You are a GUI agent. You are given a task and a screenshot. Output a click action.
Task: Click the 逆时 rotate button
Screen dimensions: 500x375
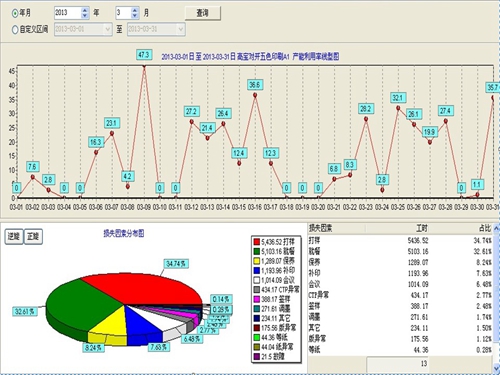[14, 237]
